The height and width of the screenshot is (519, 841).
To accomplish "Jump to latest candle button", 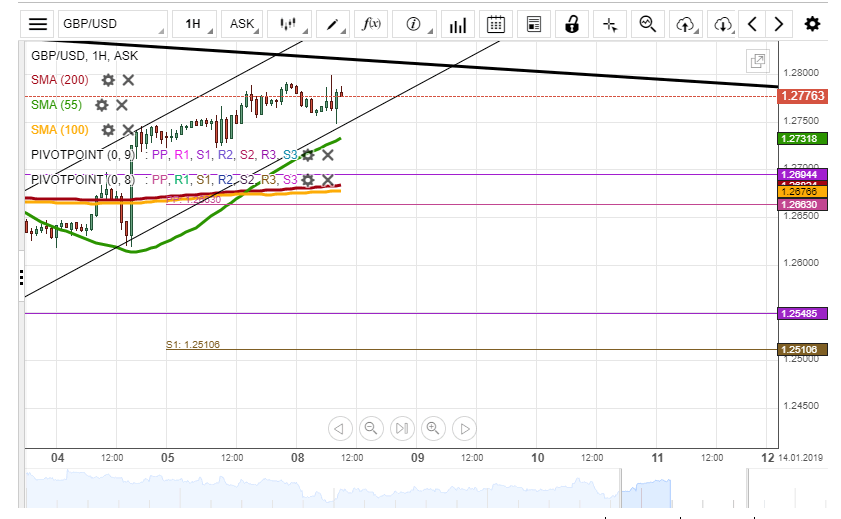I will tap(402, 429).
